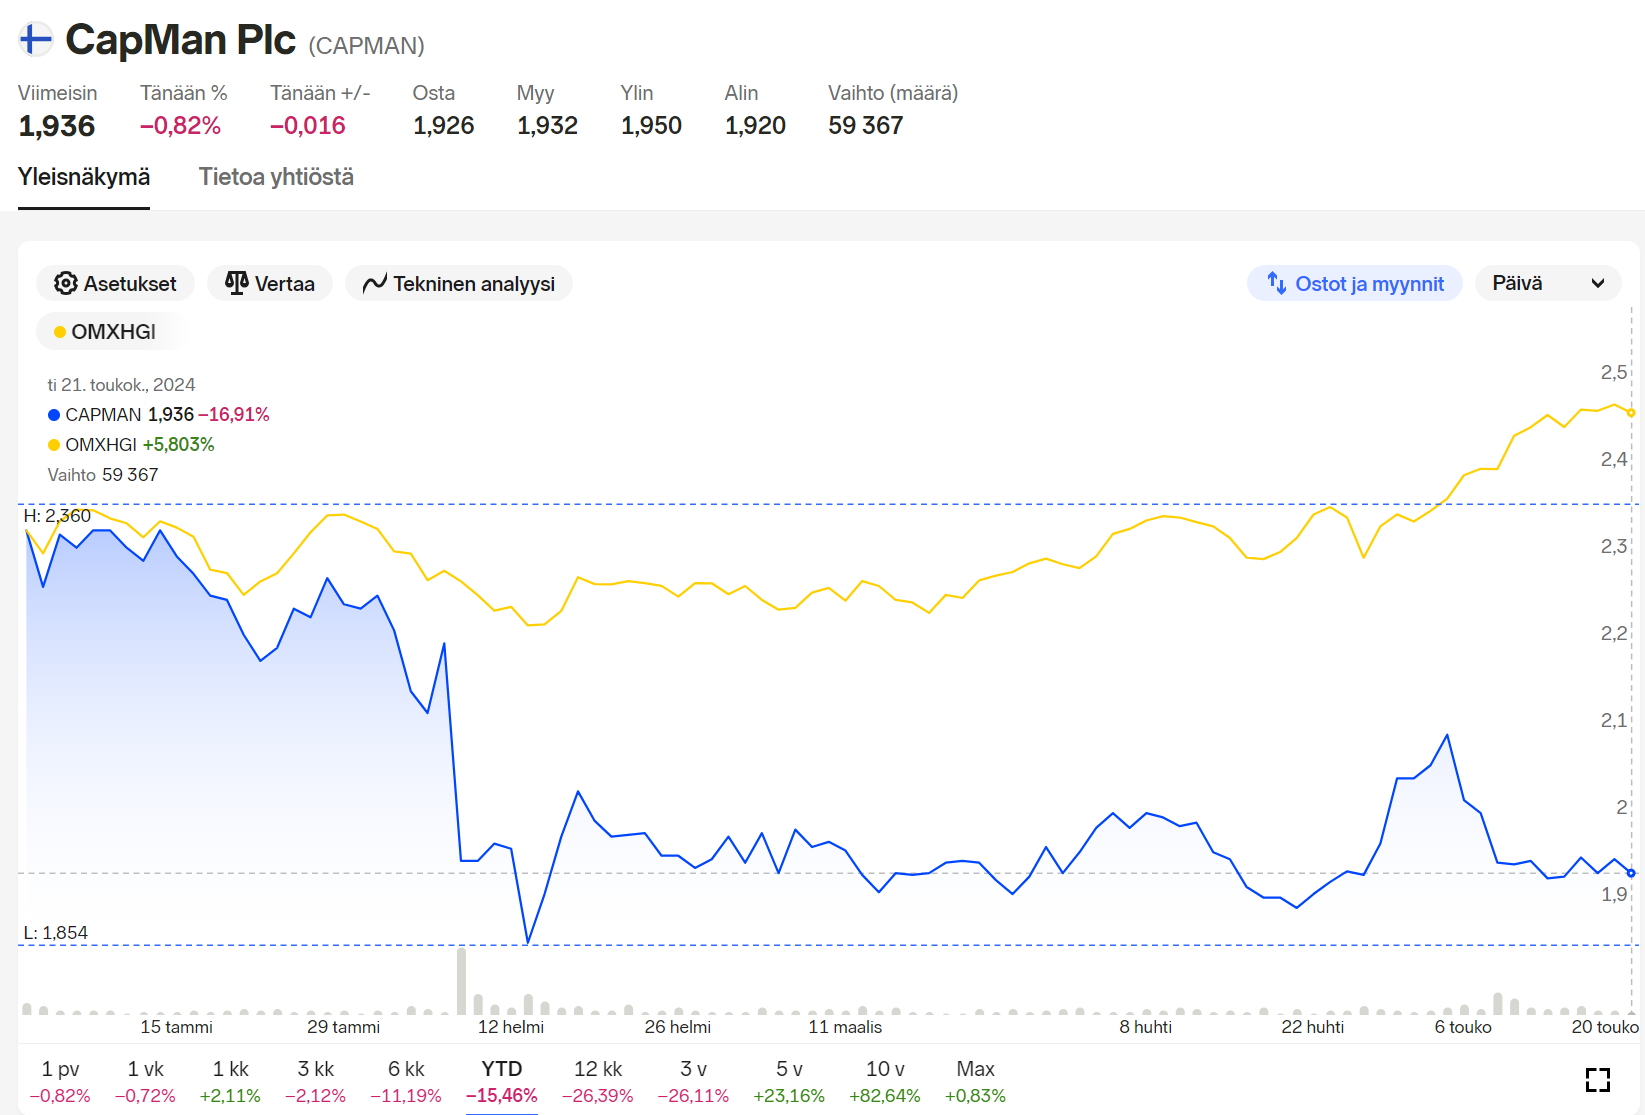Click the 6 touko axis label
Image resolution: width=1645 pixels, height=1115 pixels.
point(1463,1027)
